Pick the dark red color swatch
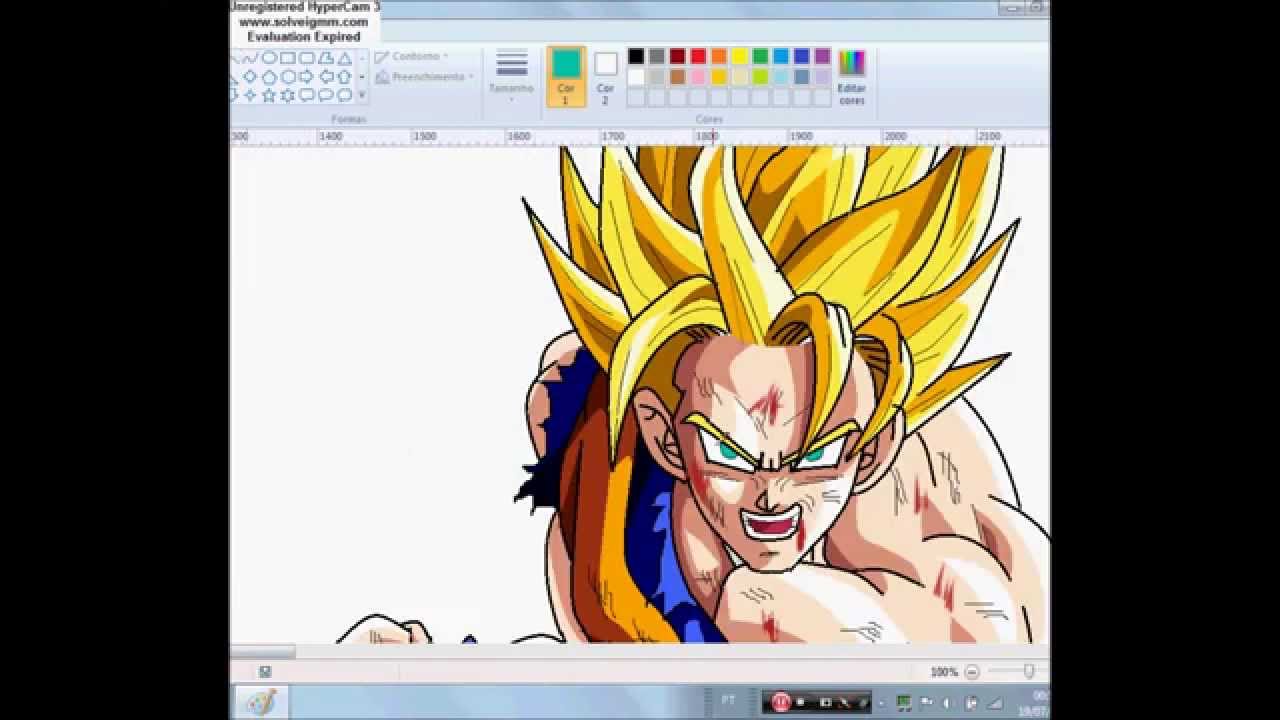This screenshot has height=720, width=1280. click(678, 56)
